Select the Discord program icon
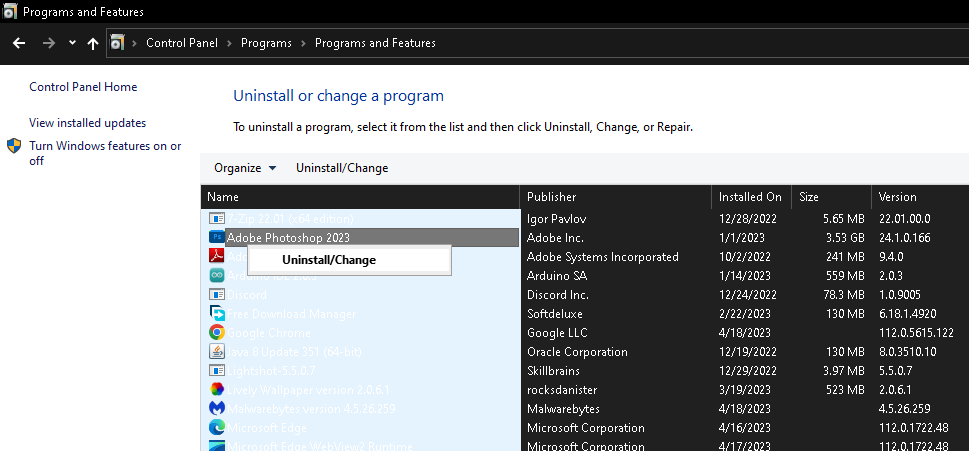This screenshot has width=969, height=451. (216, 295)
